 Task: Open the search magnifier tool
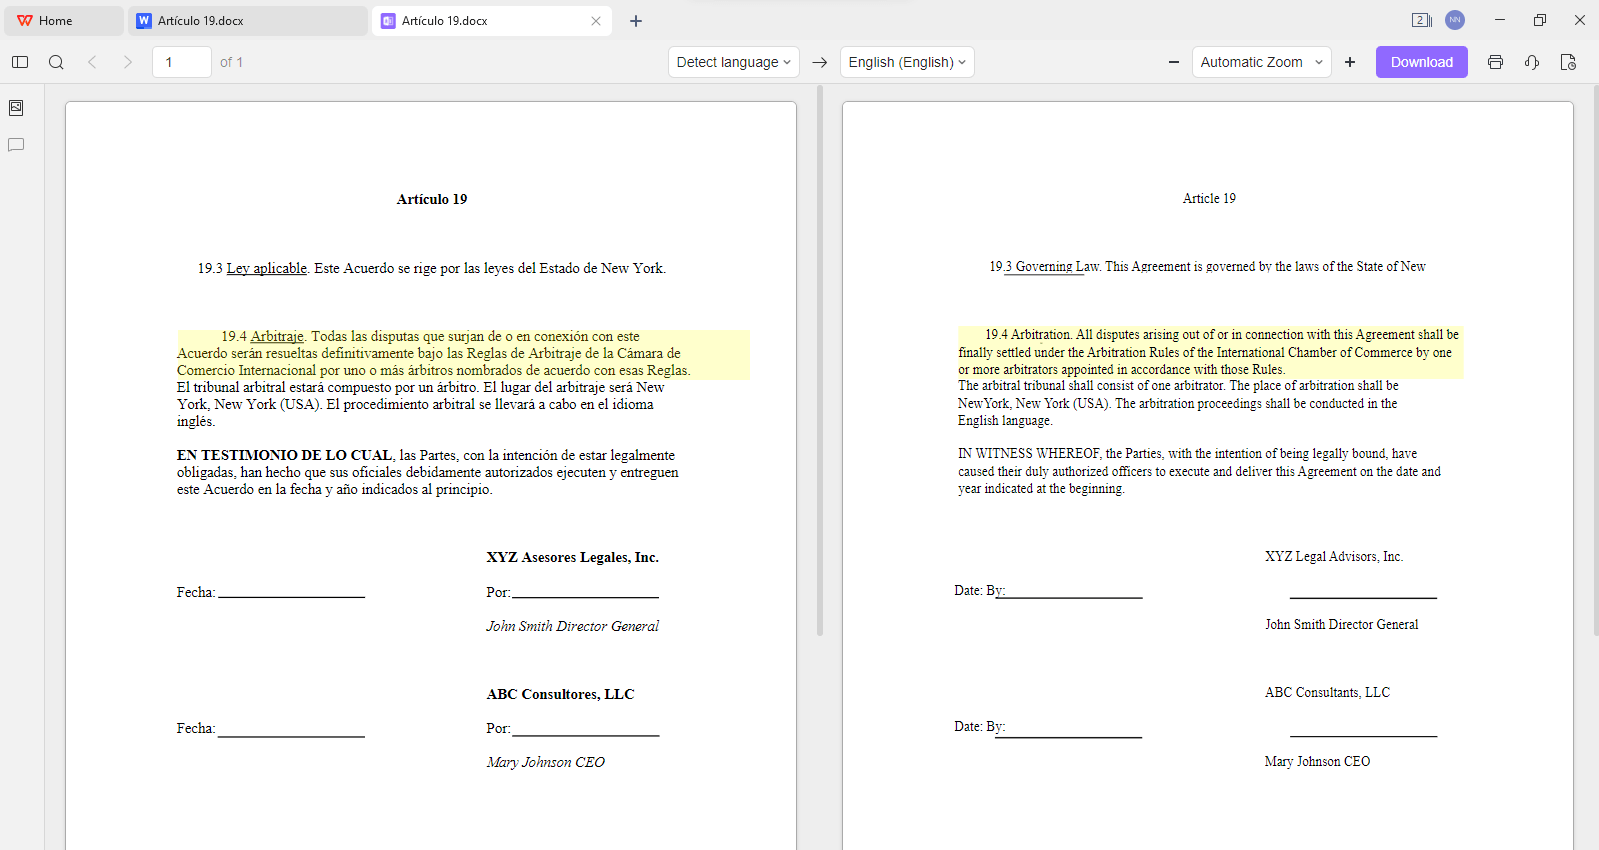click(x=56, y=62)
